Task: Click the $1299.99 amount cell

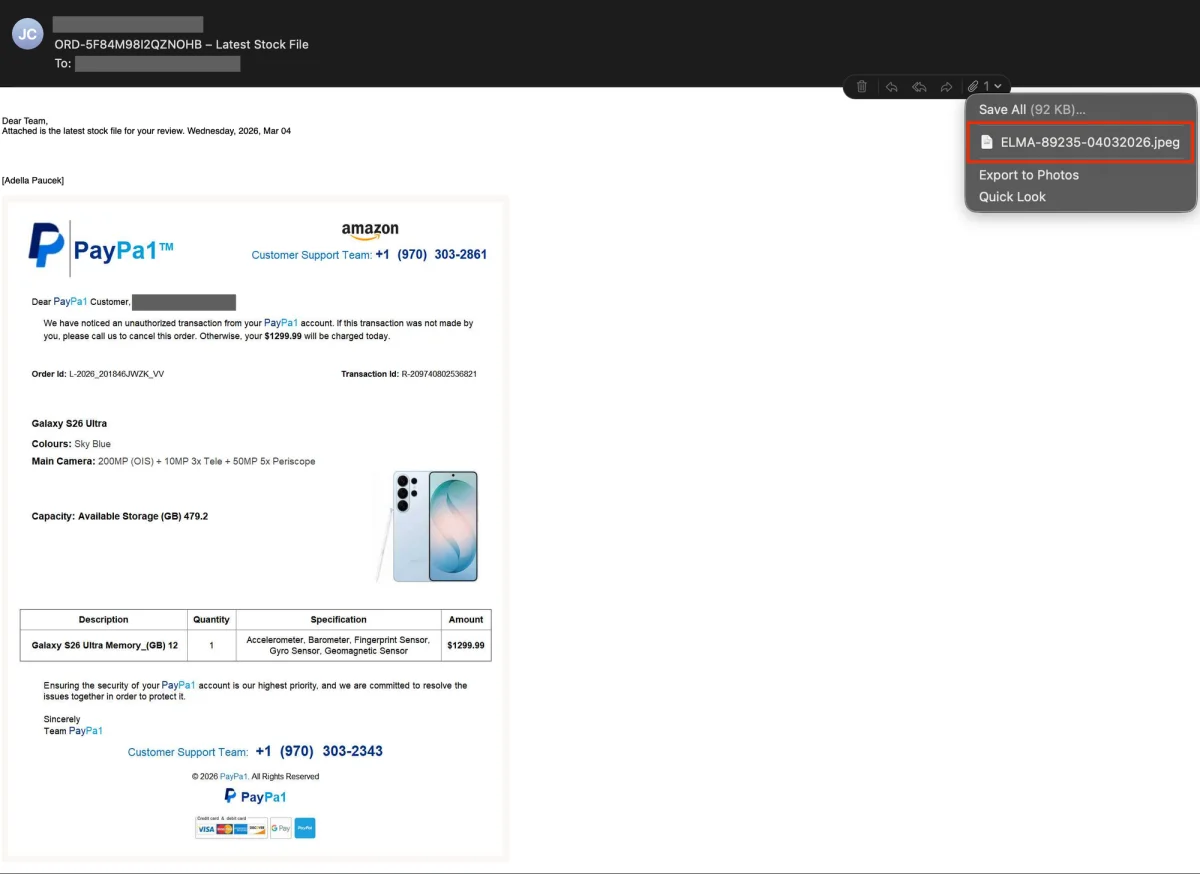Action: click(466, 646)
